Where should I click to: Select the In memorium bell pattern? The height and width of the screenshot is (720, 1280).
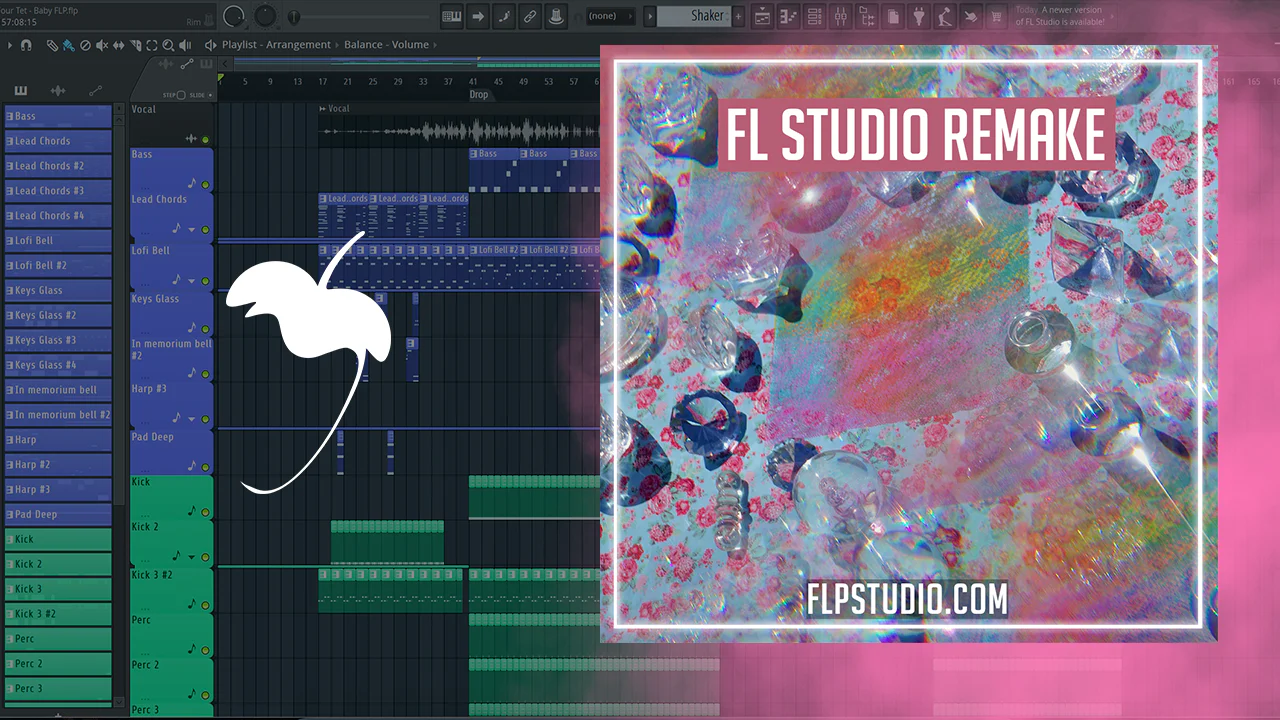58,390
